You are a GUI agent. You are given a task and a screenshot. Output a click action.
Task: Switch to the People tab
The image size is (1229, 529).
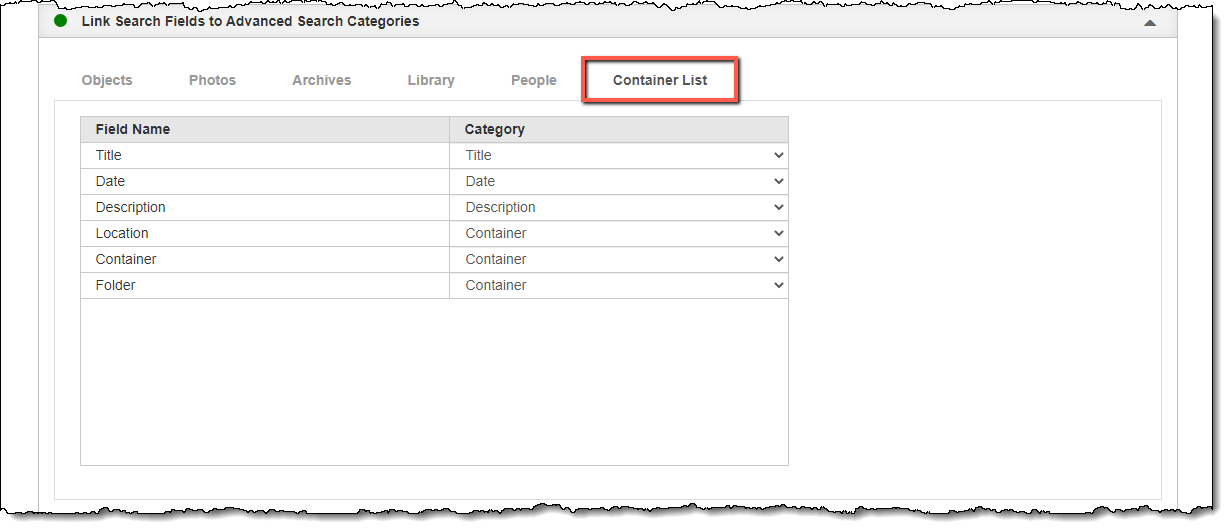coord(533,80)
